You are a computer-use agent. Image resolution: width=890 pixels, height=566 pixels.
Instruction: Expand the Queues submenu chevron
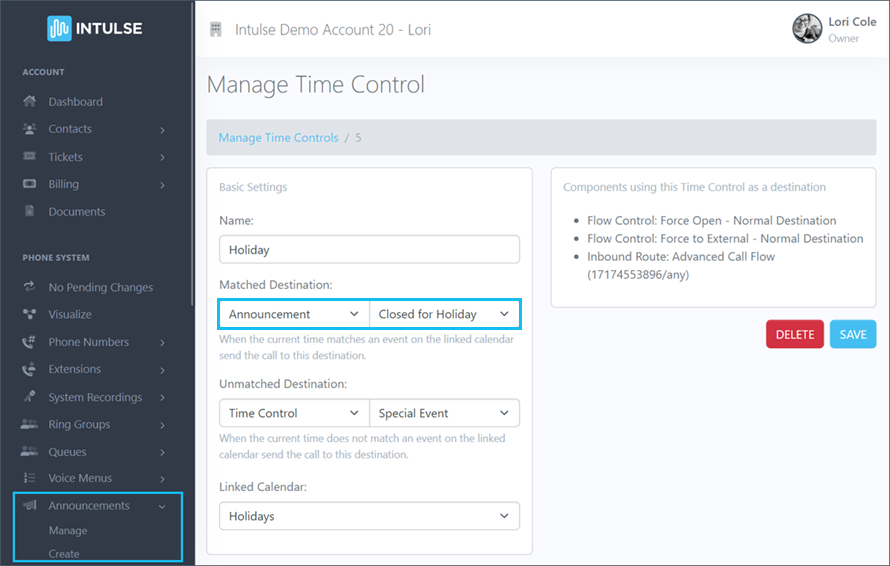click(162, 452)
